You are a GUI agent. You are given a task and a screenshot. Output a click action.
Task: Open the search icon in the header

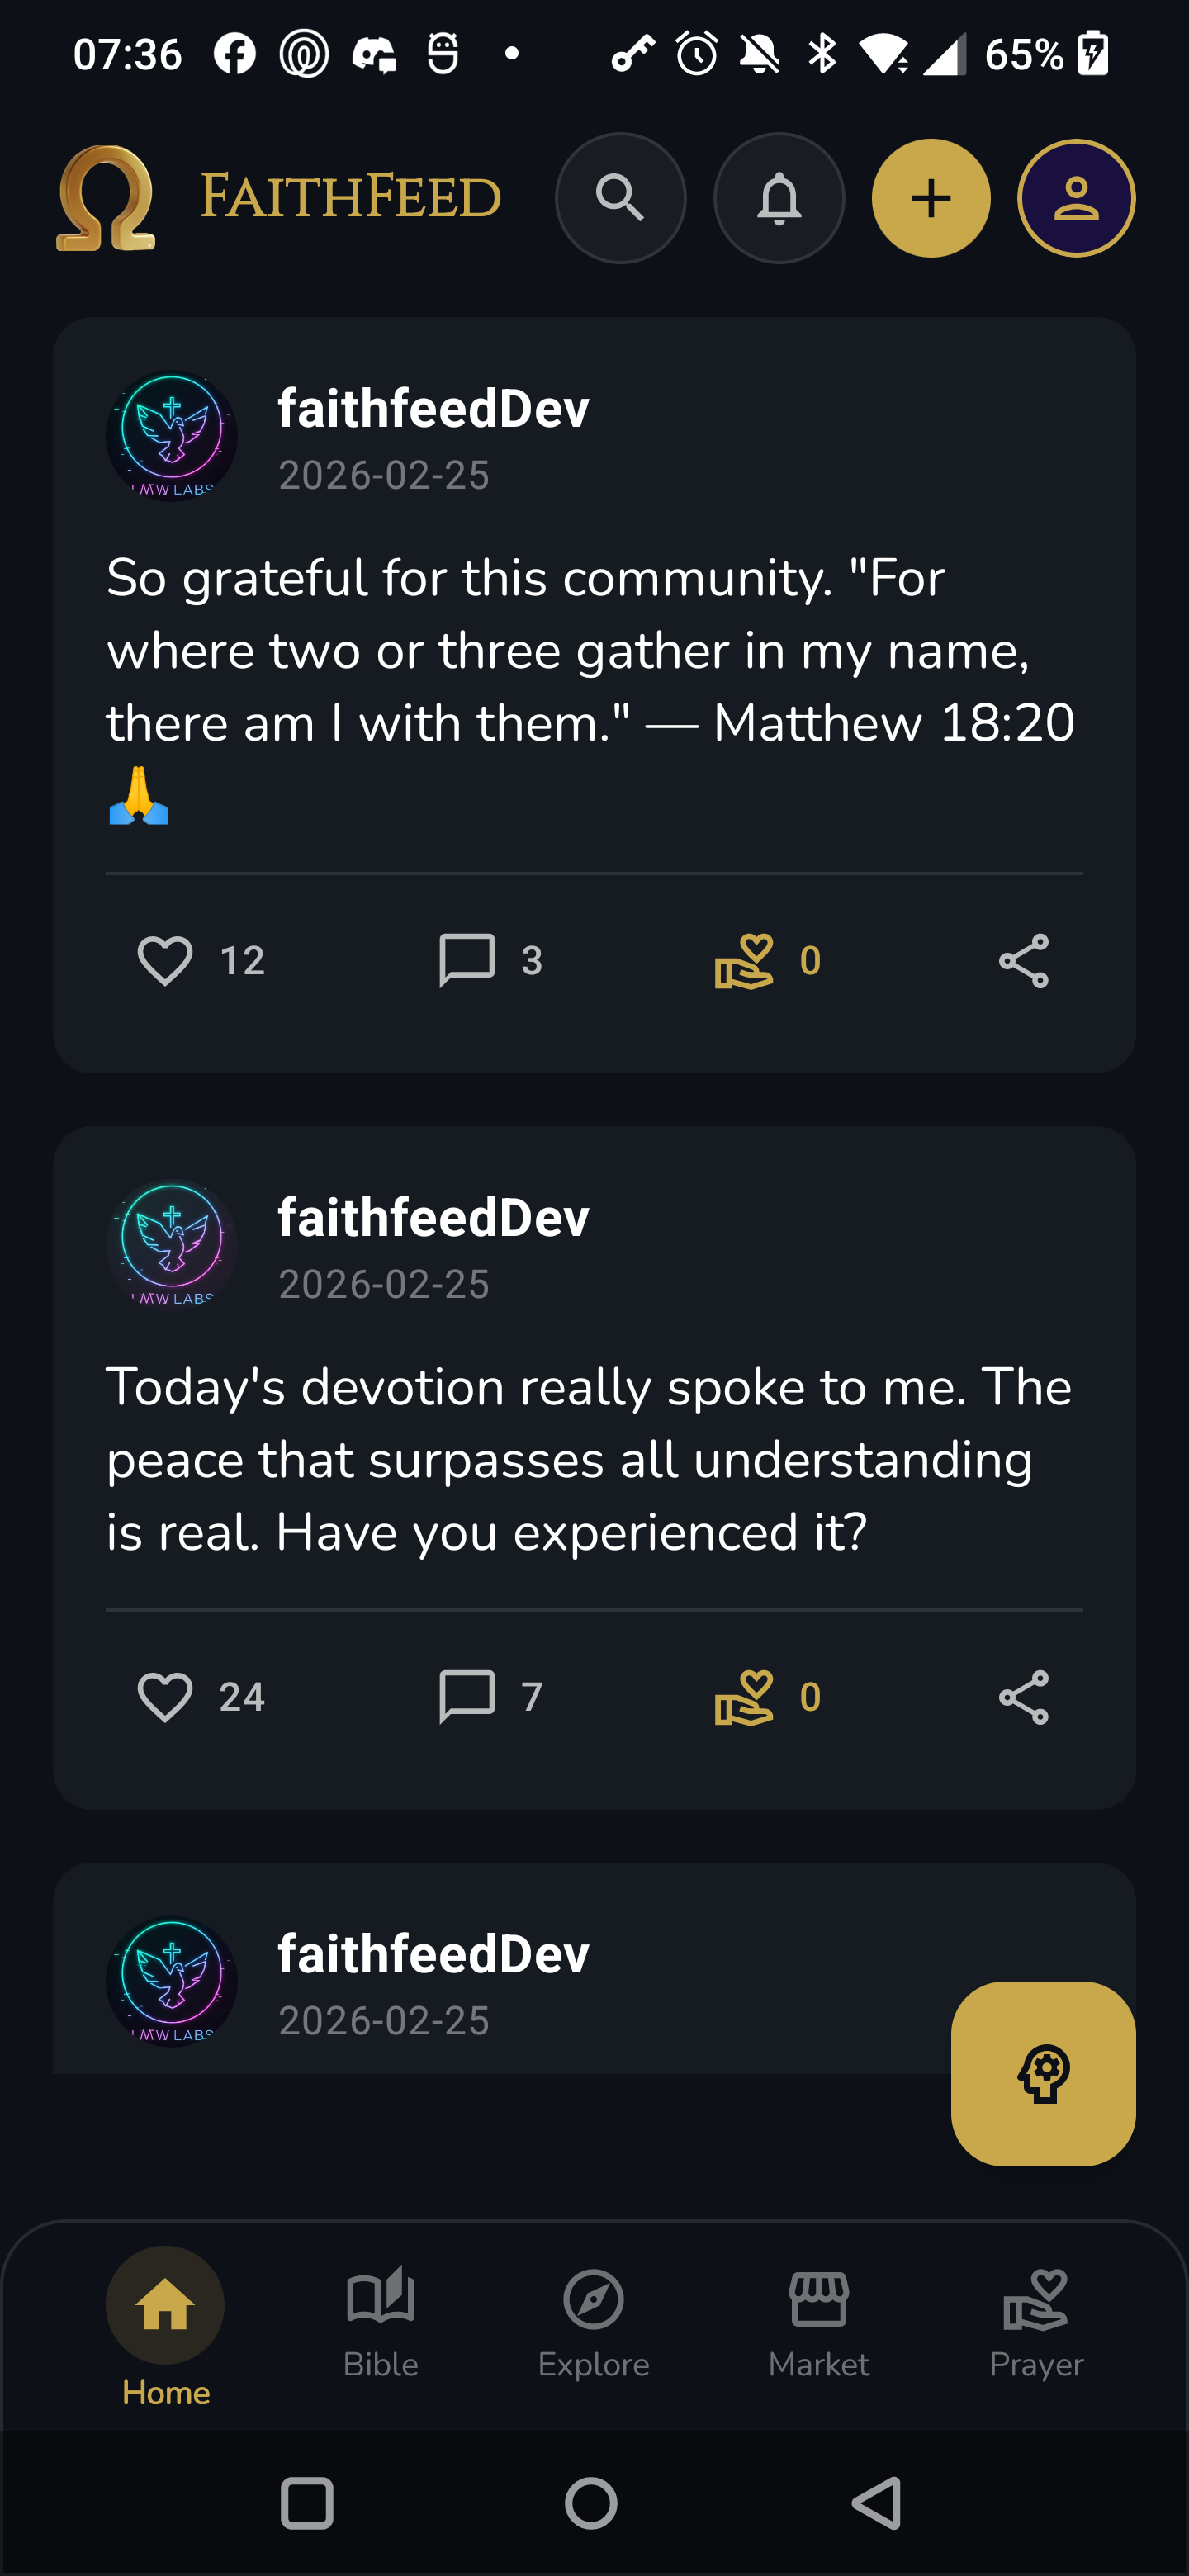tap(621, 197)
